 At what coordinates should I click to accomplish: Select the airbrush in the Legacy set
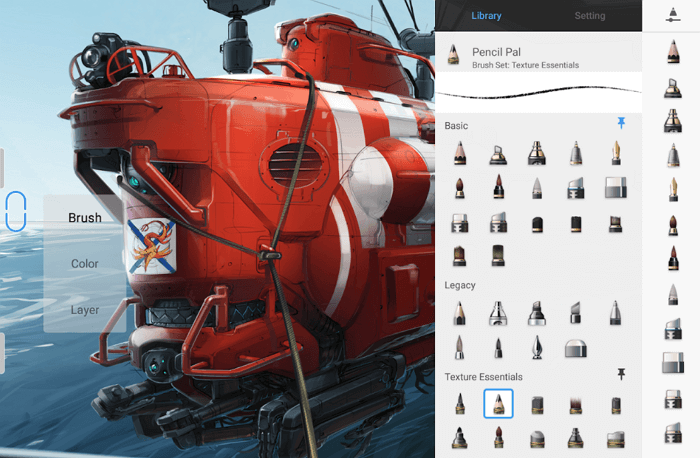click(498, 313)
